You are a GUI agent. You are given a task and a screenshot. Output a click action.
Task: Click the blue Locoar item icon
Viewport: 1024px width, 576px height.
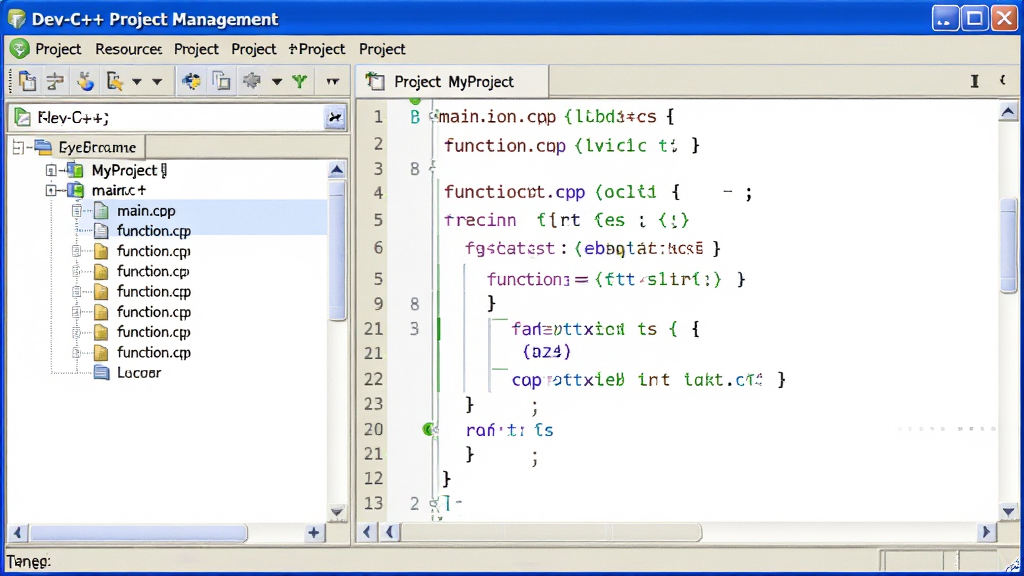(x=101, y=373)
